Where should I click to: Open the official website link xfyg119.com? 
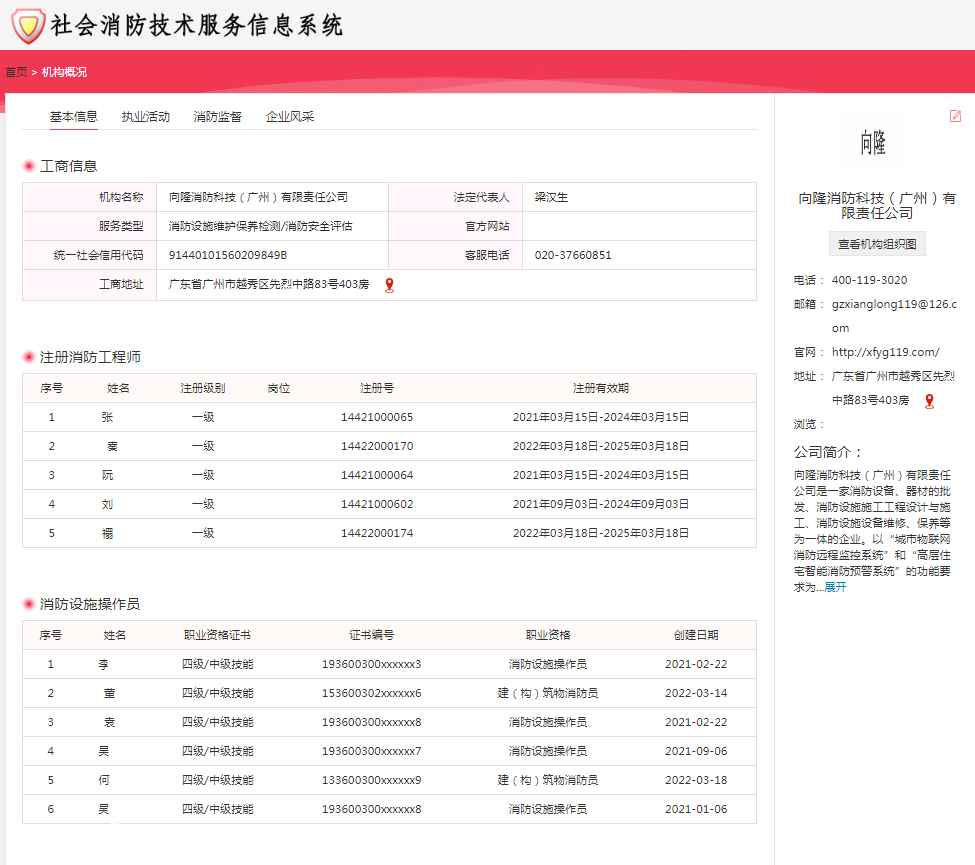(885, 352)
